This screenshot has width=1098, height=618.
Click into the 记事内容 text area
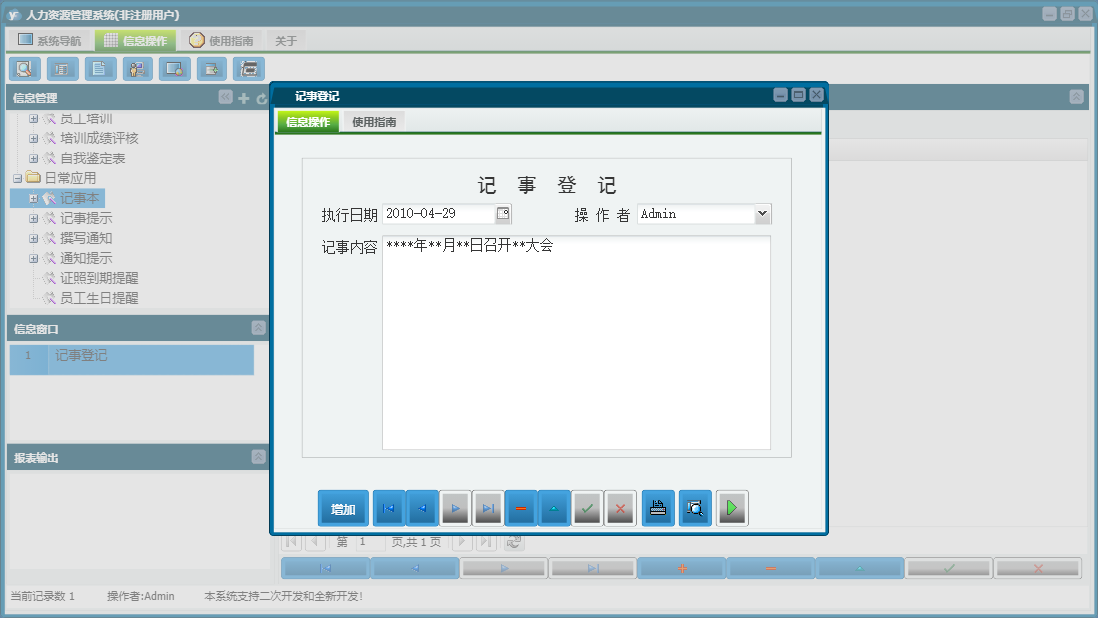point(576,342)
